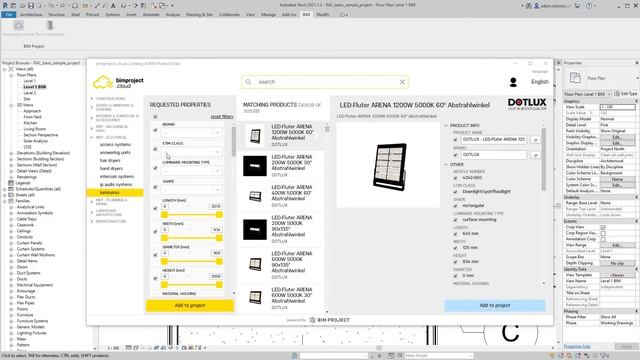640x360 pixels.
Task: Expand the CONSTRUCTIONS category
Action: (91, 99)
